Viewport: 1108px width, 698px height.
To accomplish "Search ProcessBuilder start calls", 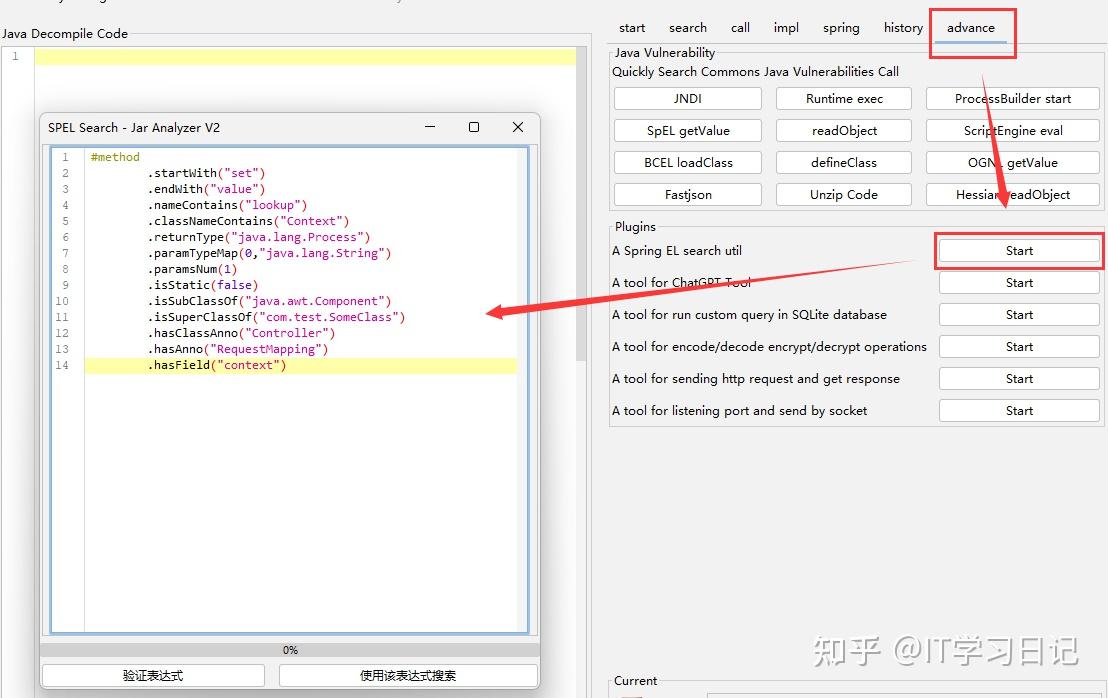I will click(1013, 99).
